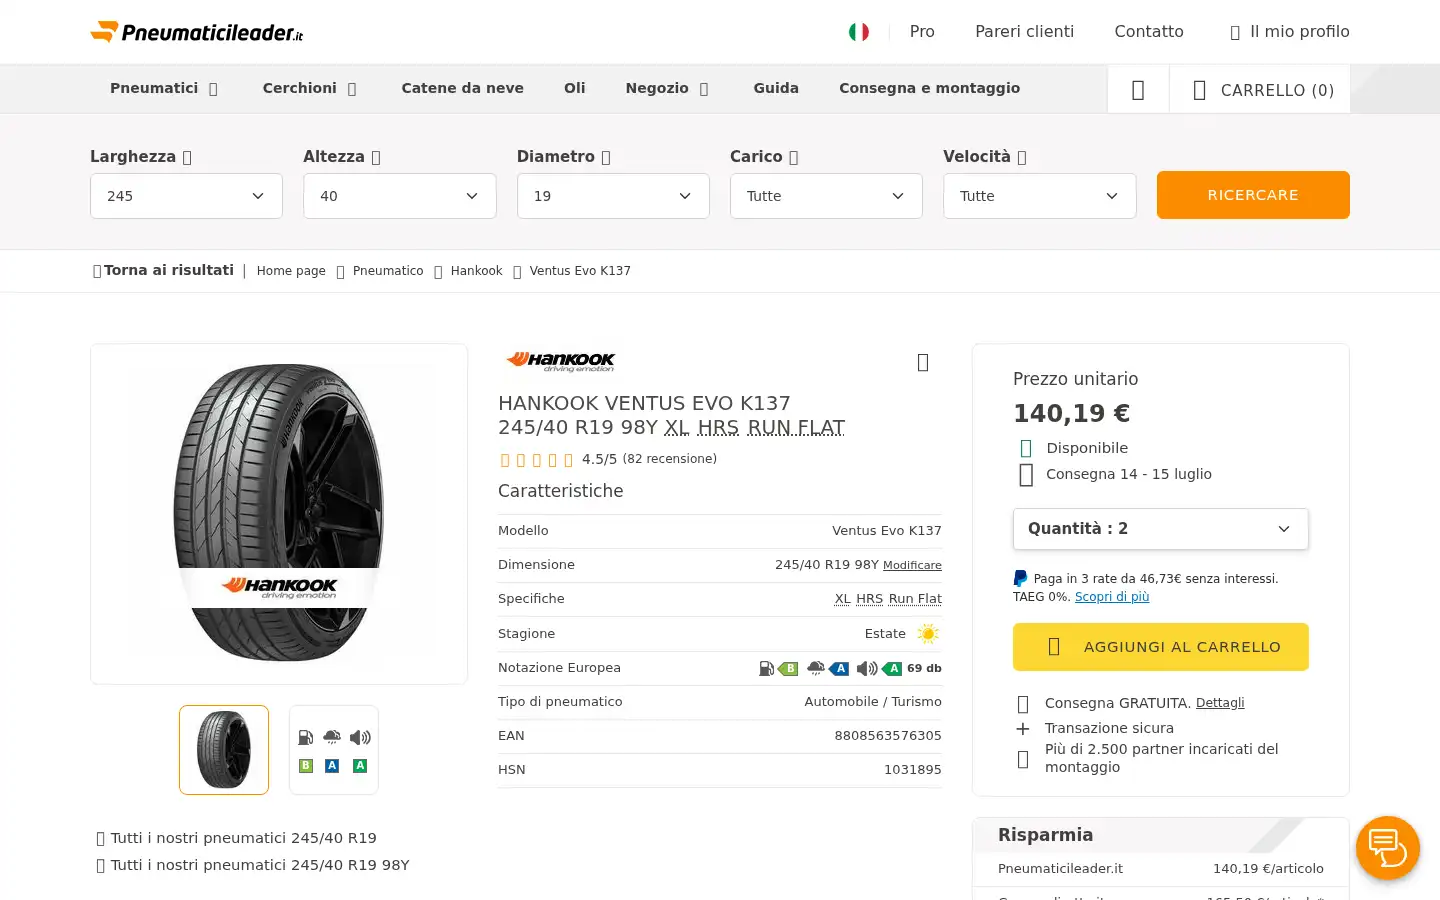Click the favorite icon beside the product title
Screen dimensions: 1440x900
point(923,362)
